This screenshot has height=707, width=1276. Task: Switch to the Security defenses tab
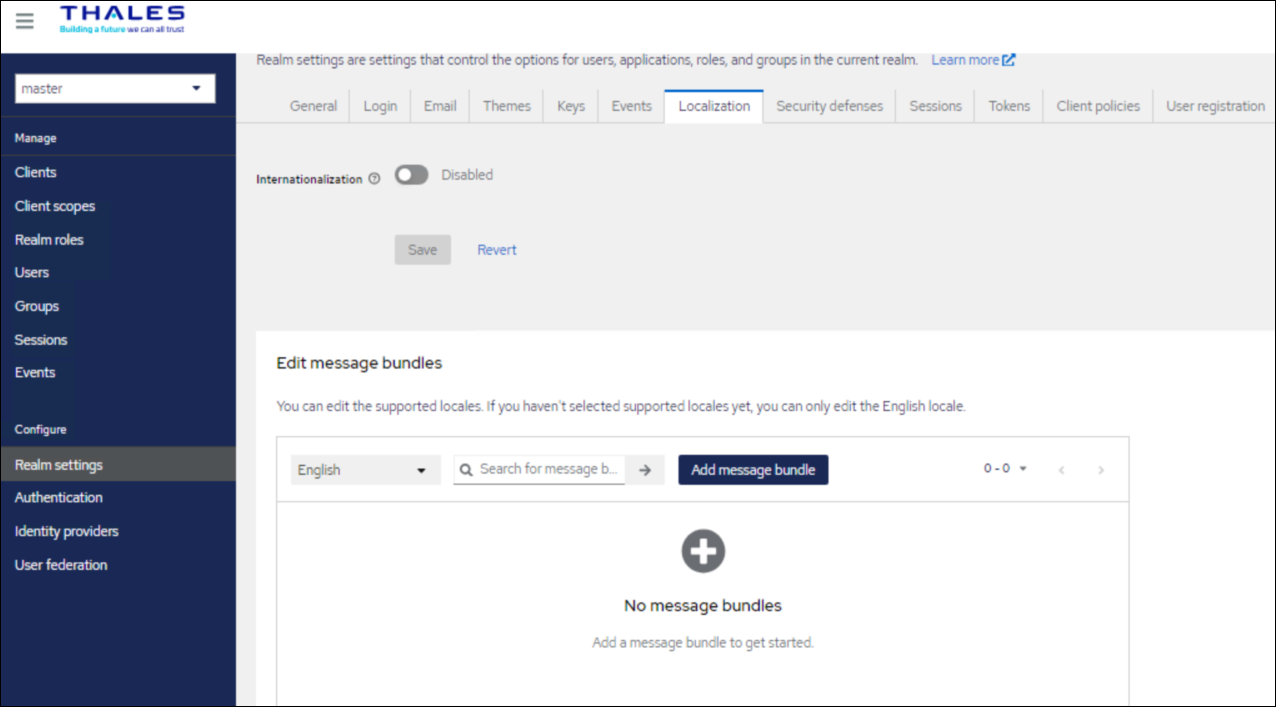pyautogui.click(x=829, y=106)
